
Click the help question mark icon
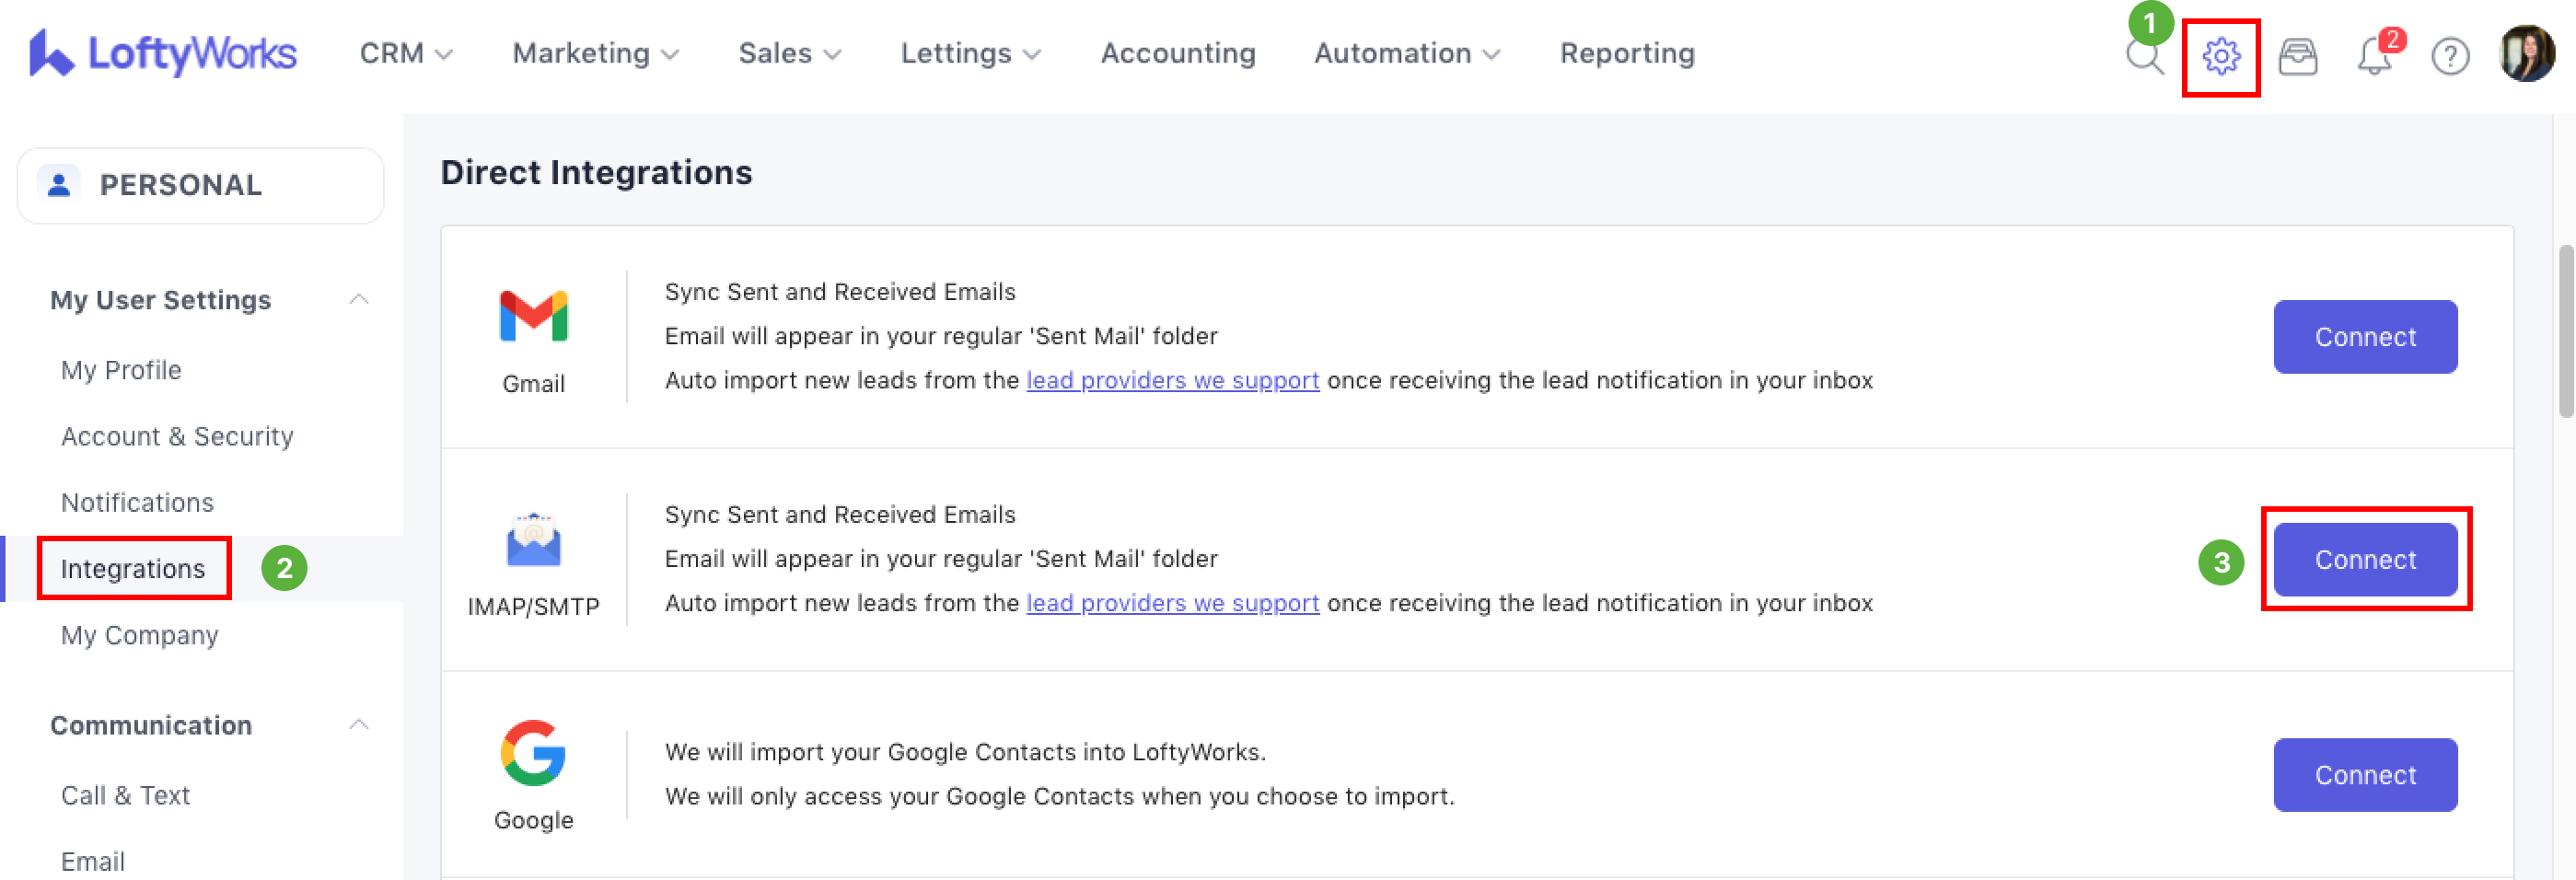pyautogui.click(x=2450, y=57)
